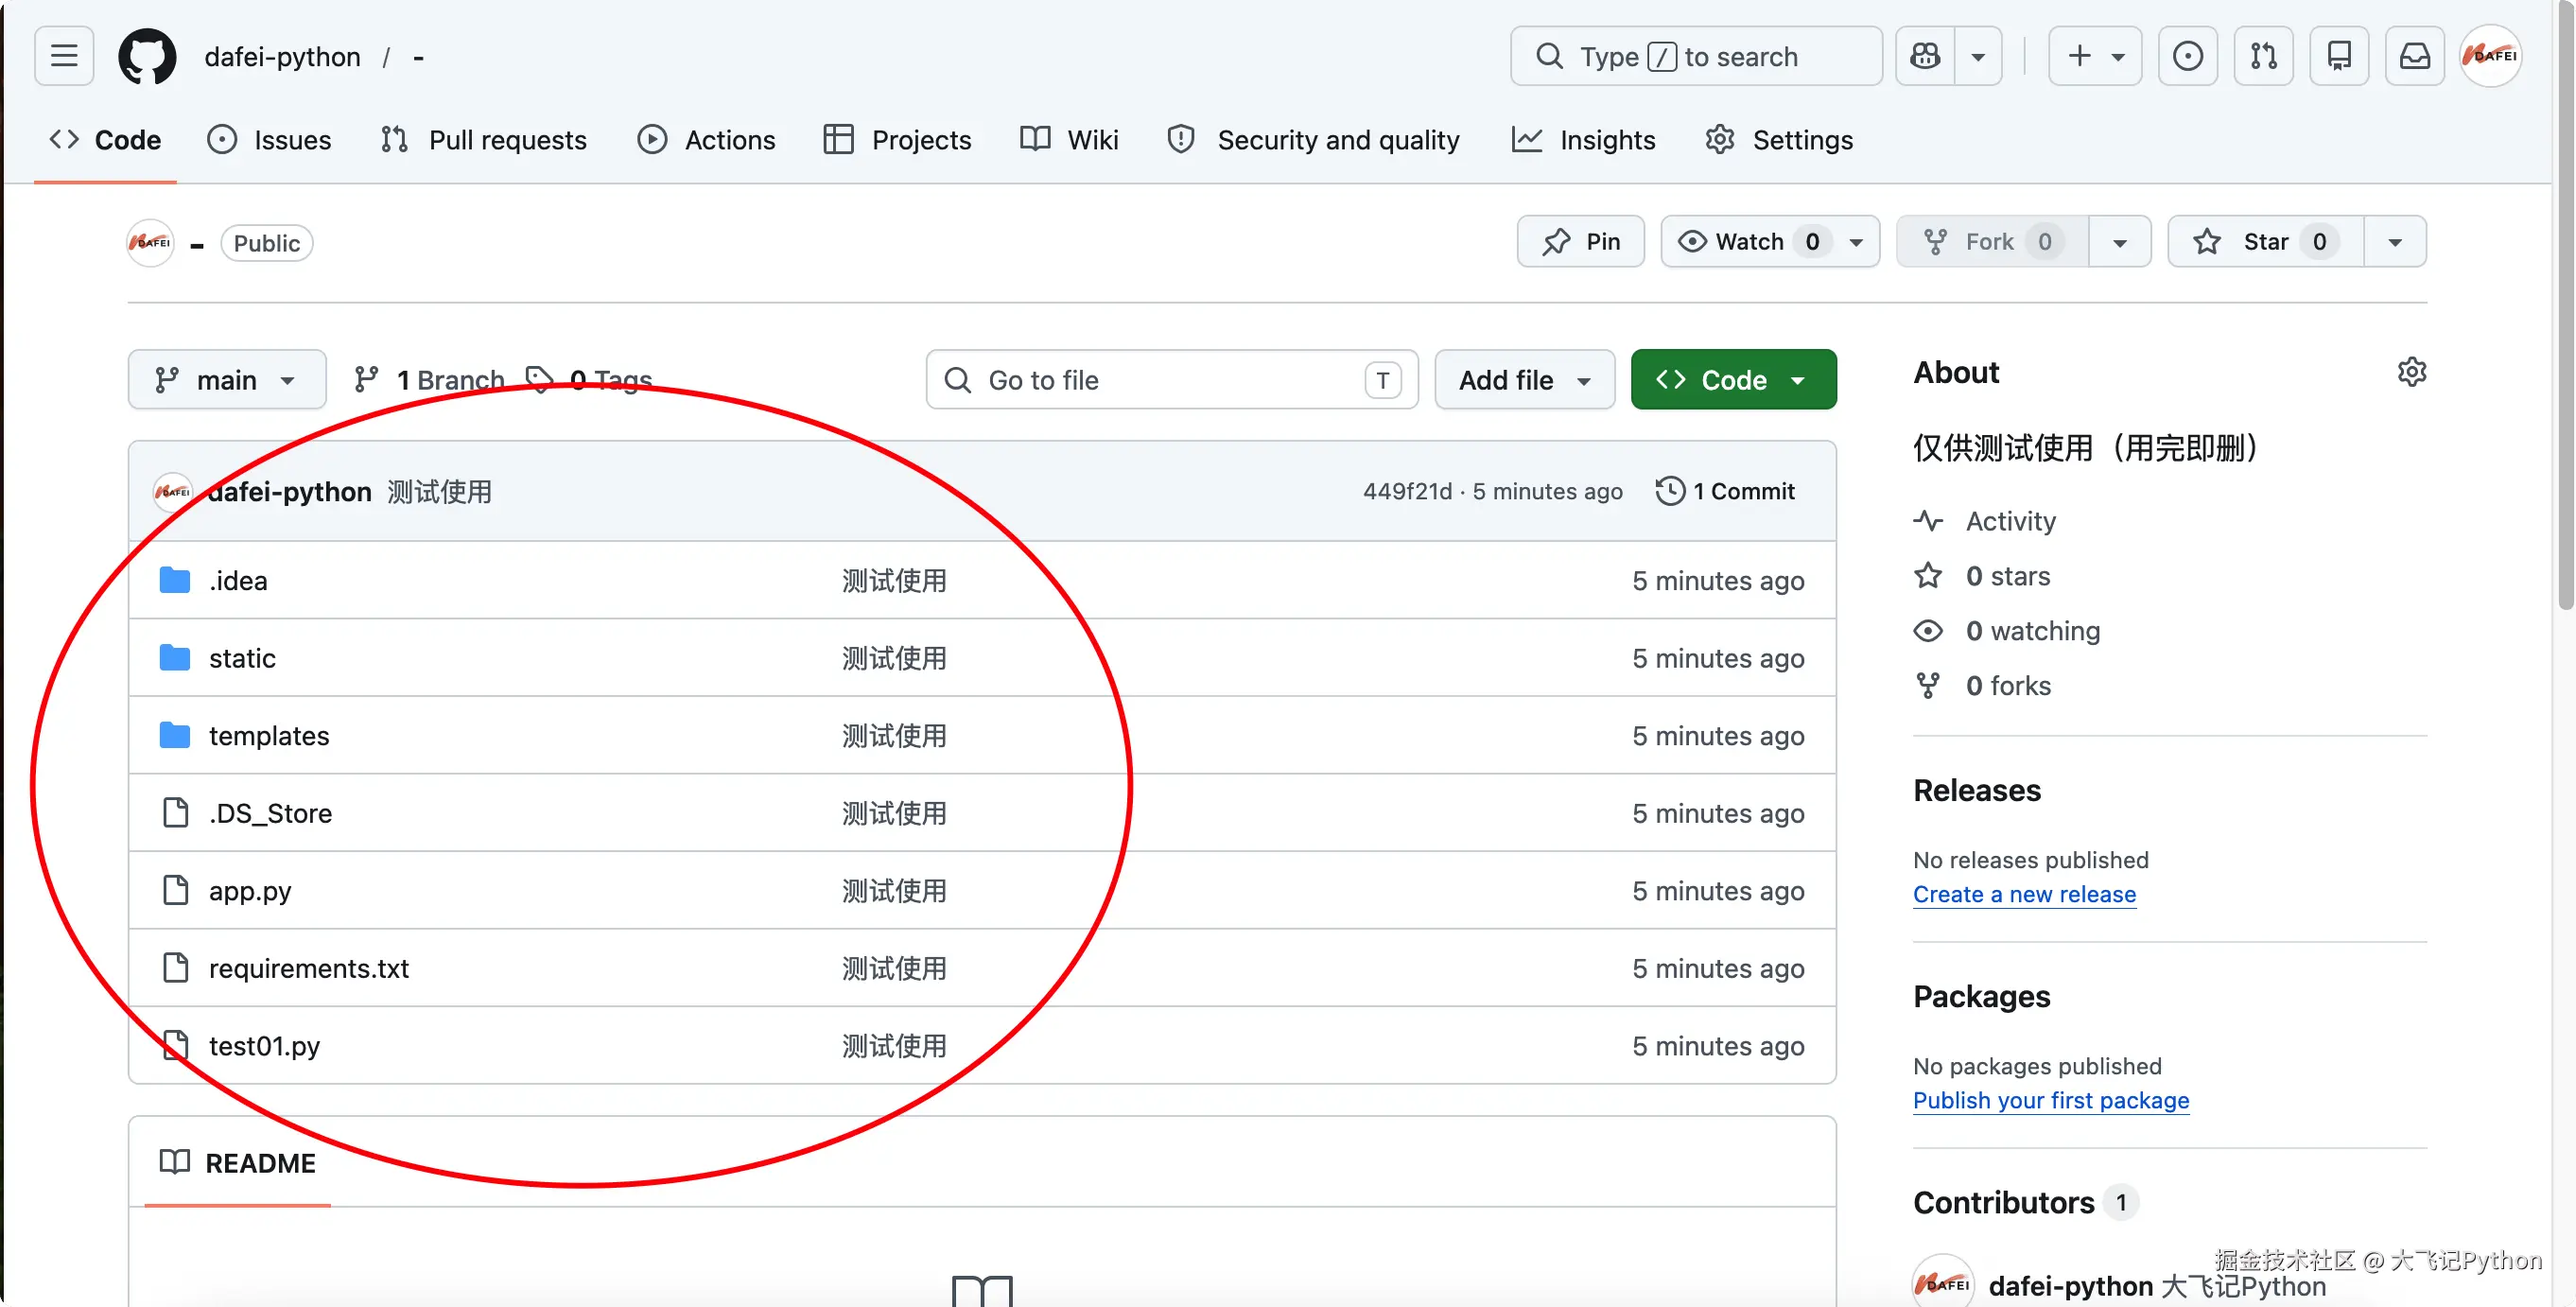Expand the Watch options arrow
The height and width of the screenshot is (1307, 2576).
click(1856, 241)
